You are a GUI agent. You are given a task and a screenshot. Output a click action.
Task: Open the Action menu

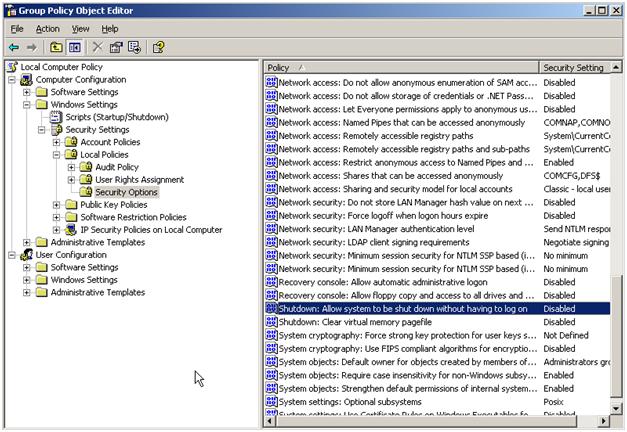pos(48,29)
